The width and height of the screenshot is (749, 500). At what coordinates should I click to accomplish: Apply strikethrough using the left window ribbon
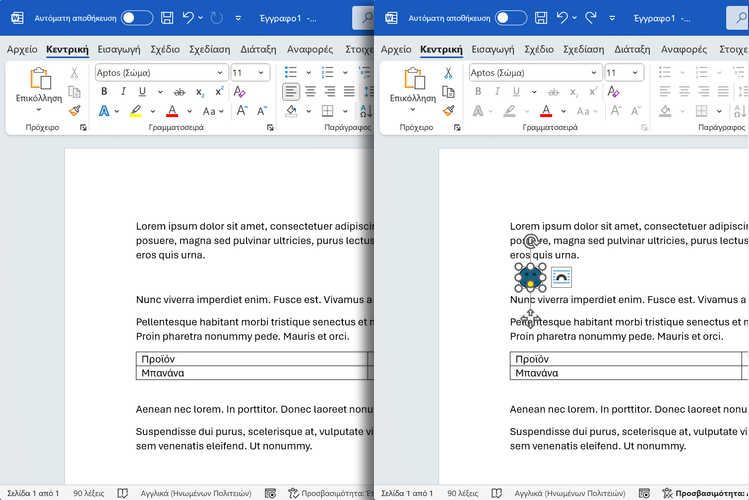tap(180, 91)
